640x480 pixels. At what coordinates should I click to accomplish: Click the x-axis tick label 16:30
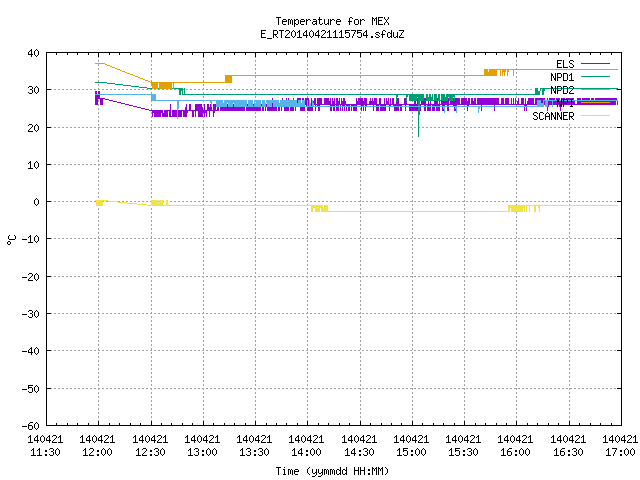coord(568,452)
